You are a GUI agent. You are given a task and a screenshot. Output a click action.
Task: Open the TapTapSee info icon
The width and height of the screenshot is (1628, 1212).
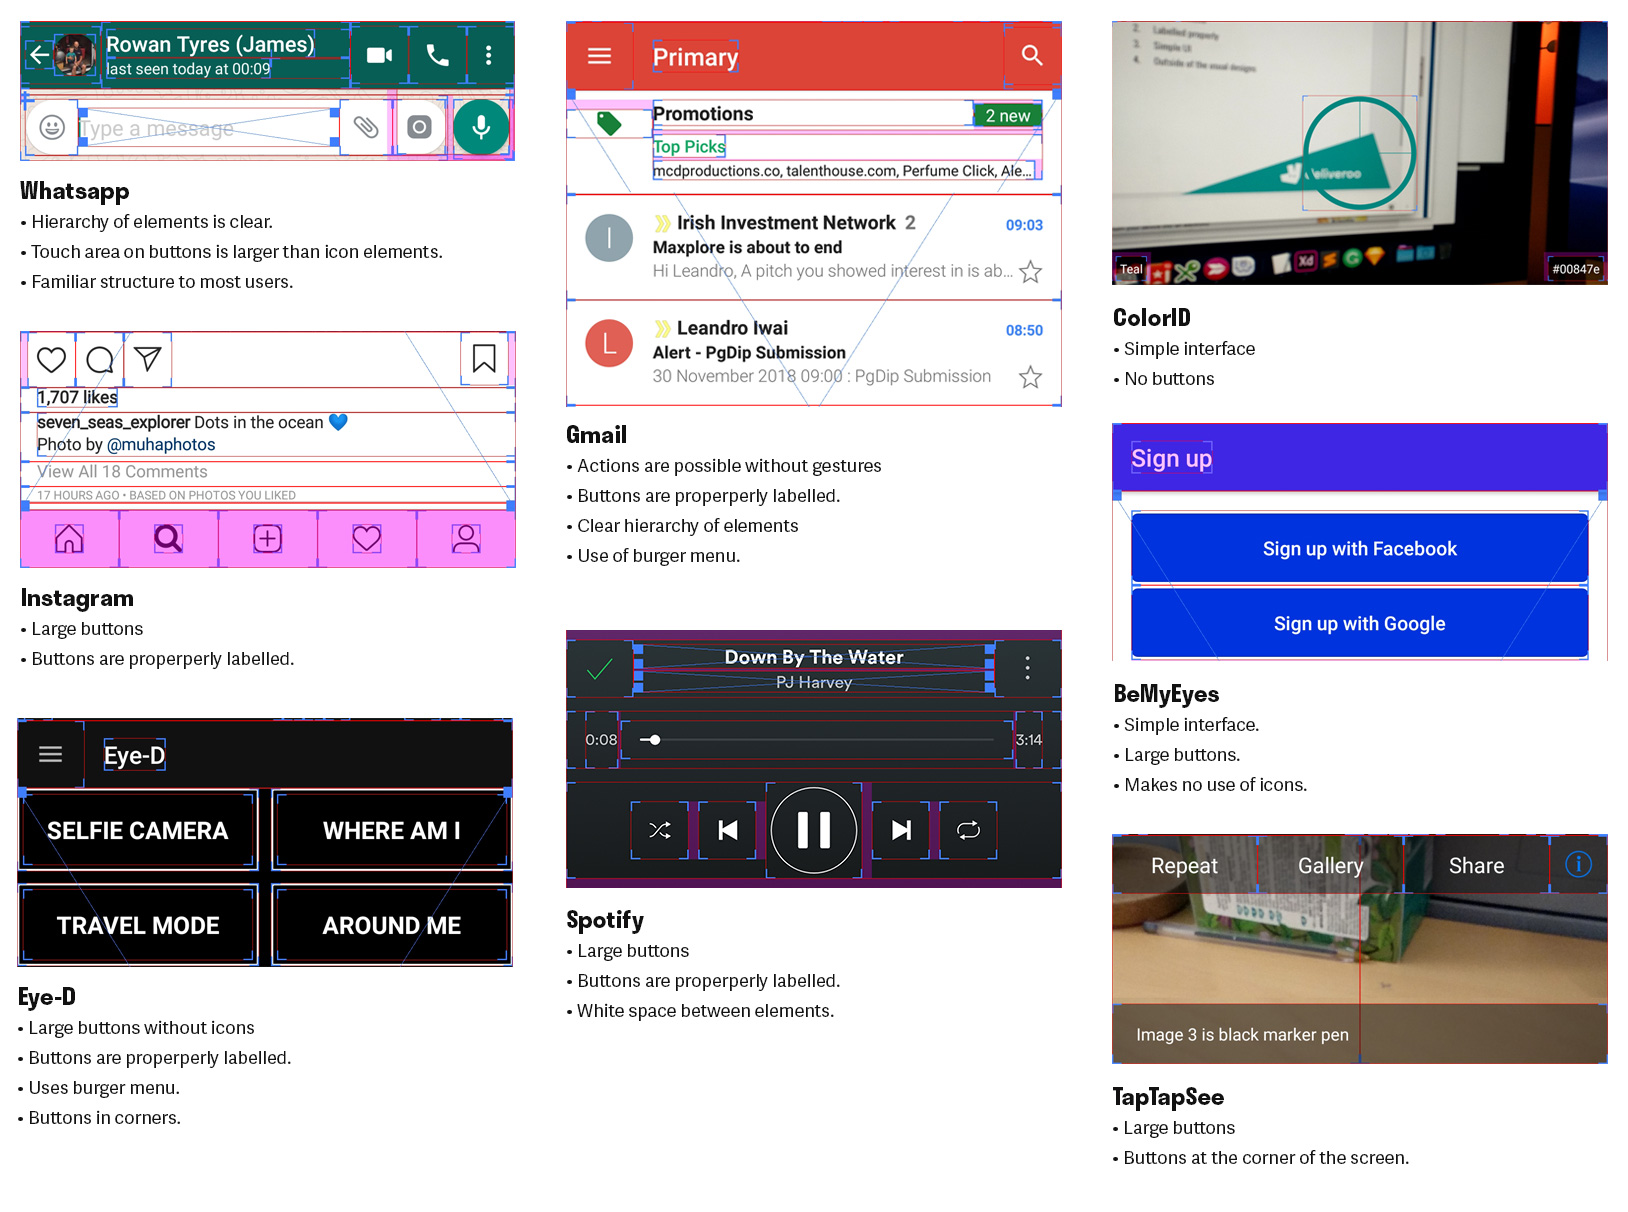coord(1578,864)
